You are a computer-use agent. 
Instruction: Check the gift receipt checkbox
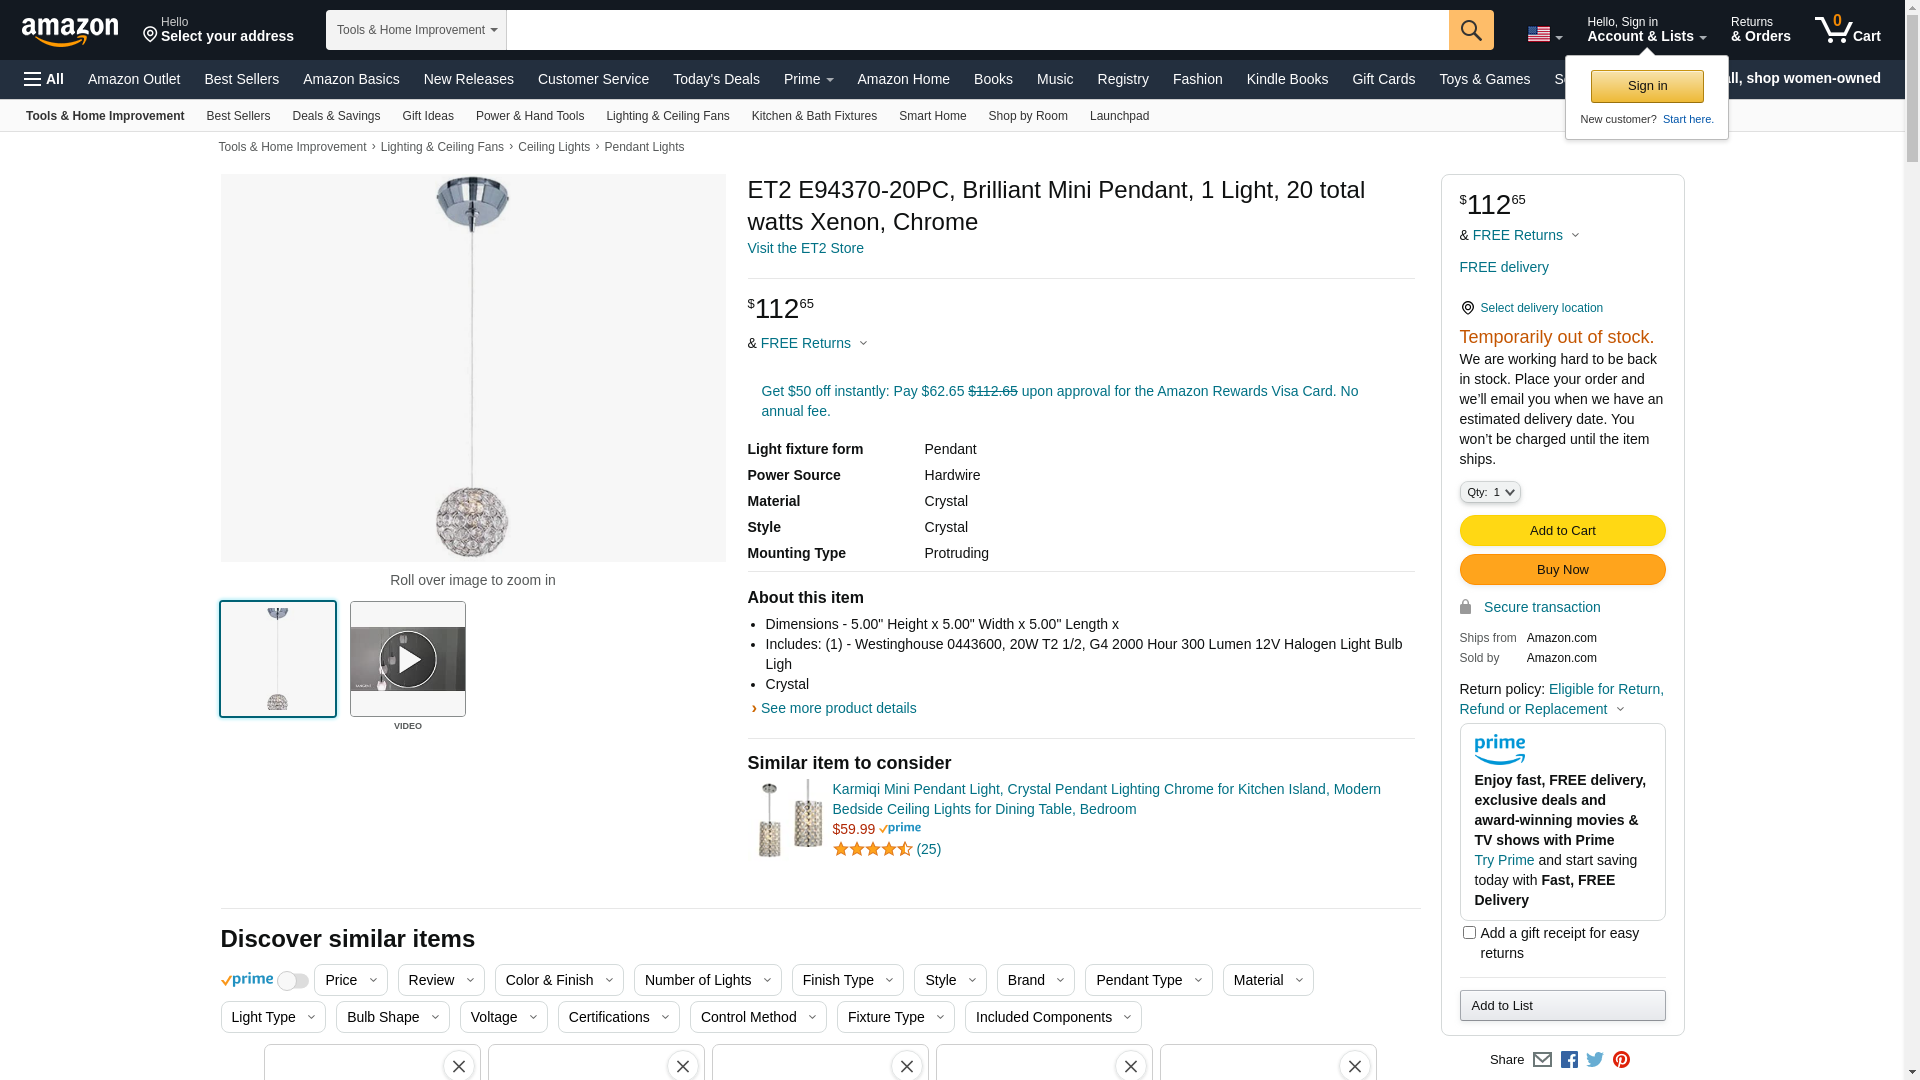click(x=1469, y=933)
